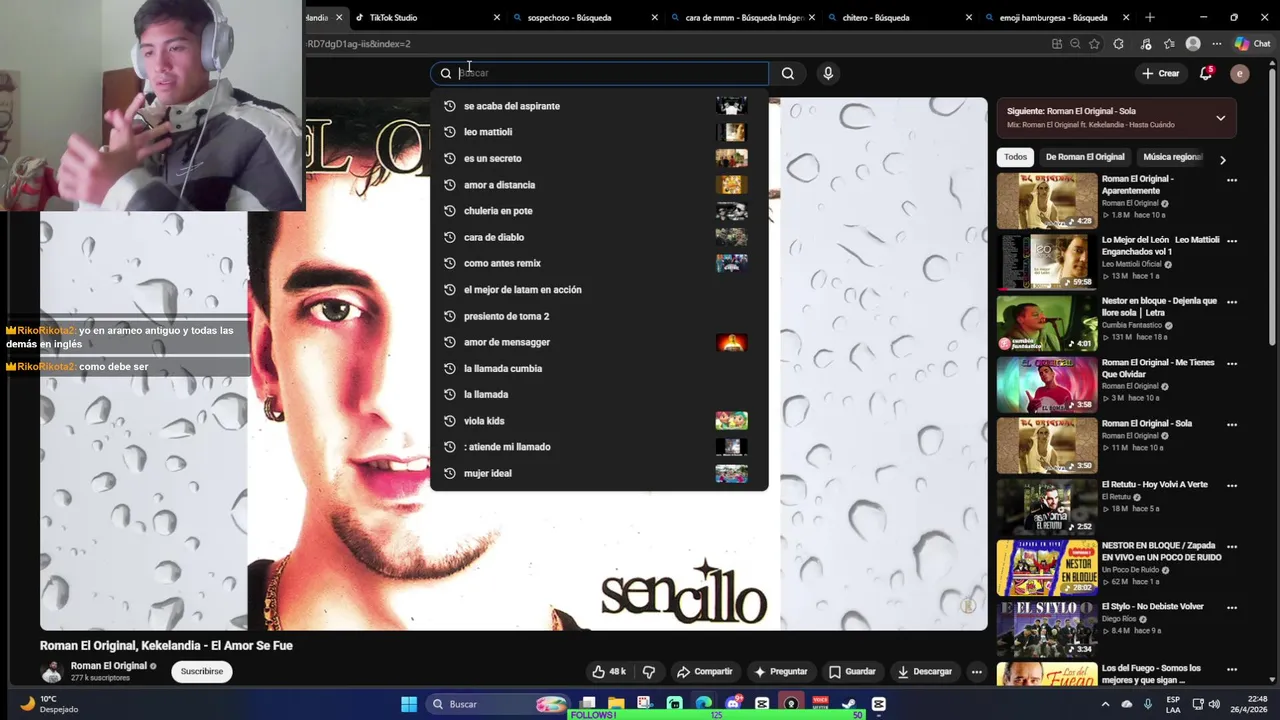Select suggestion 'amor a distancia'
This screenshot has width=1280, height=720.
pos(599,185)
